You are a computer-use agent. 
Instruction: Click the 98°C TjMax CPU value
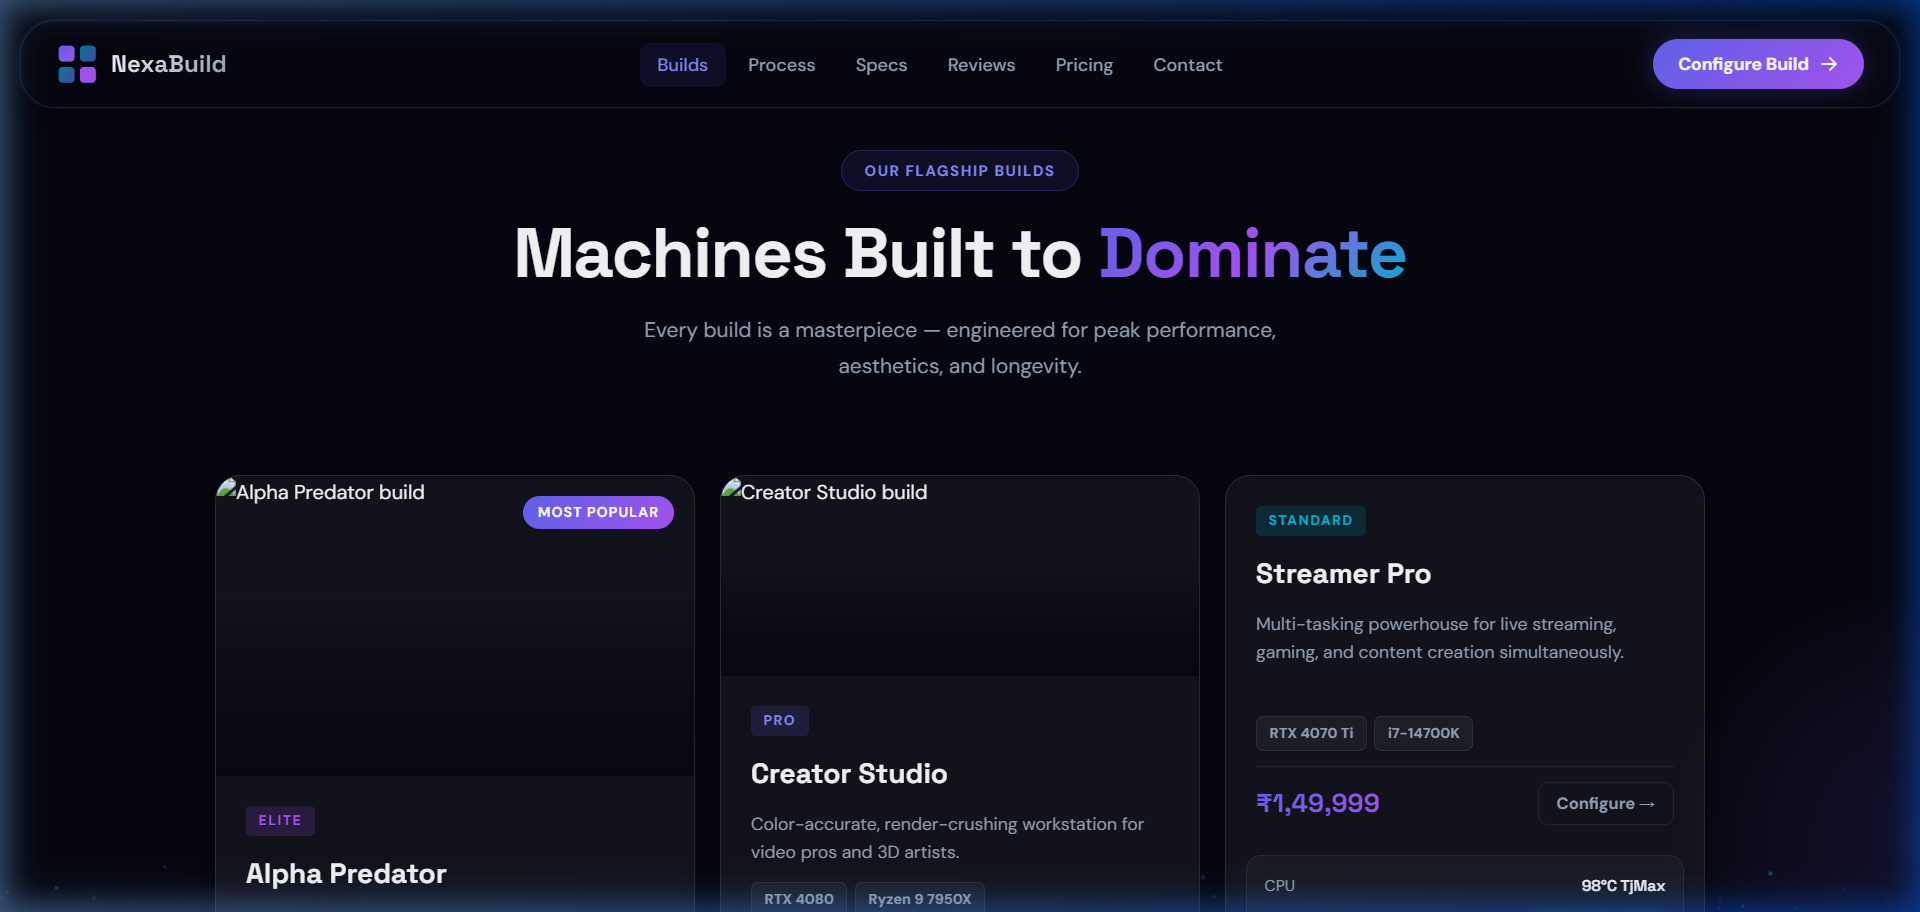[x=1623, y=886]
